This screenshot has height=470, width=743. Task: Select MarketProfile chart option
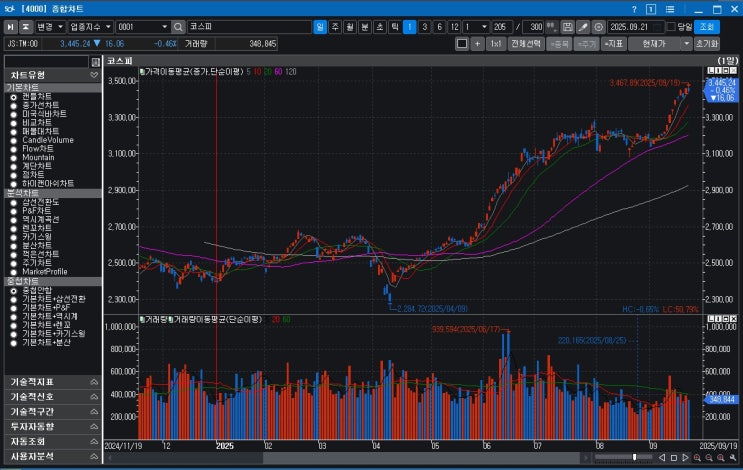point(14,272)
